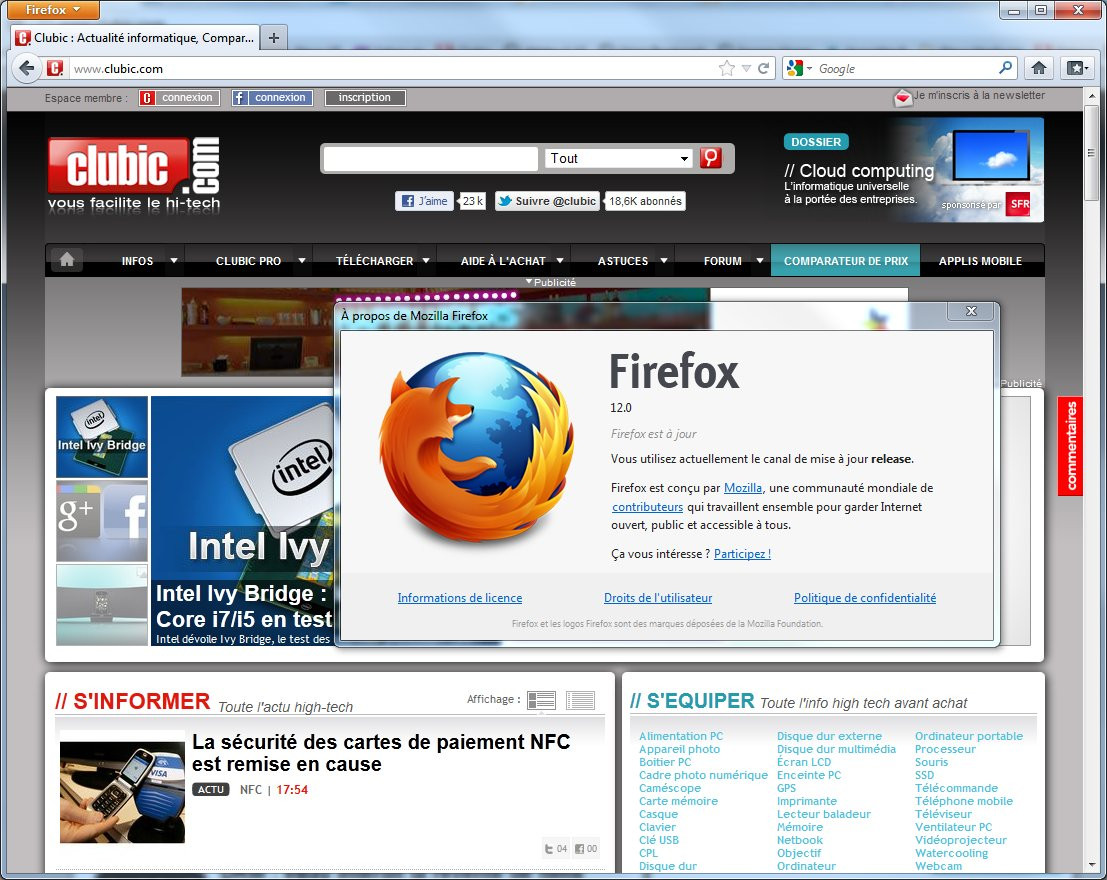Expand the CLUBIC PRO menu arrow

[301, 261]
